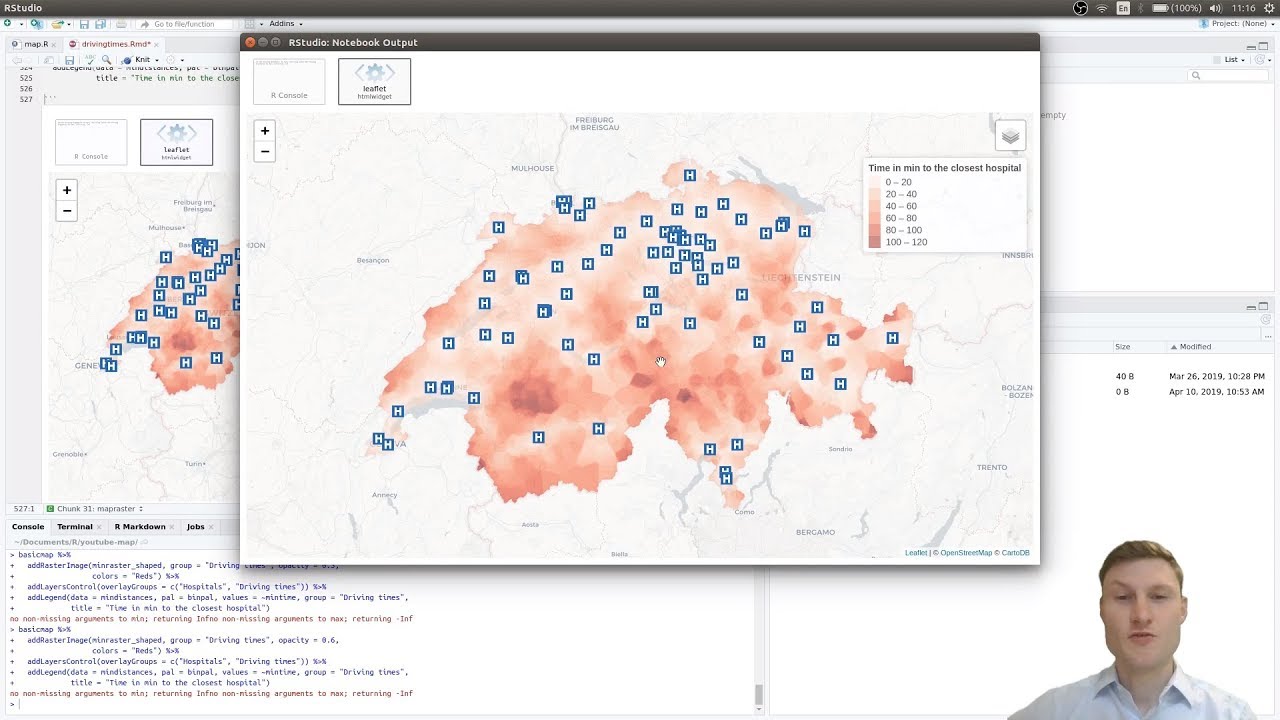
Task: Switch to the Terminal tab
Action: click(x=75, y=526)
